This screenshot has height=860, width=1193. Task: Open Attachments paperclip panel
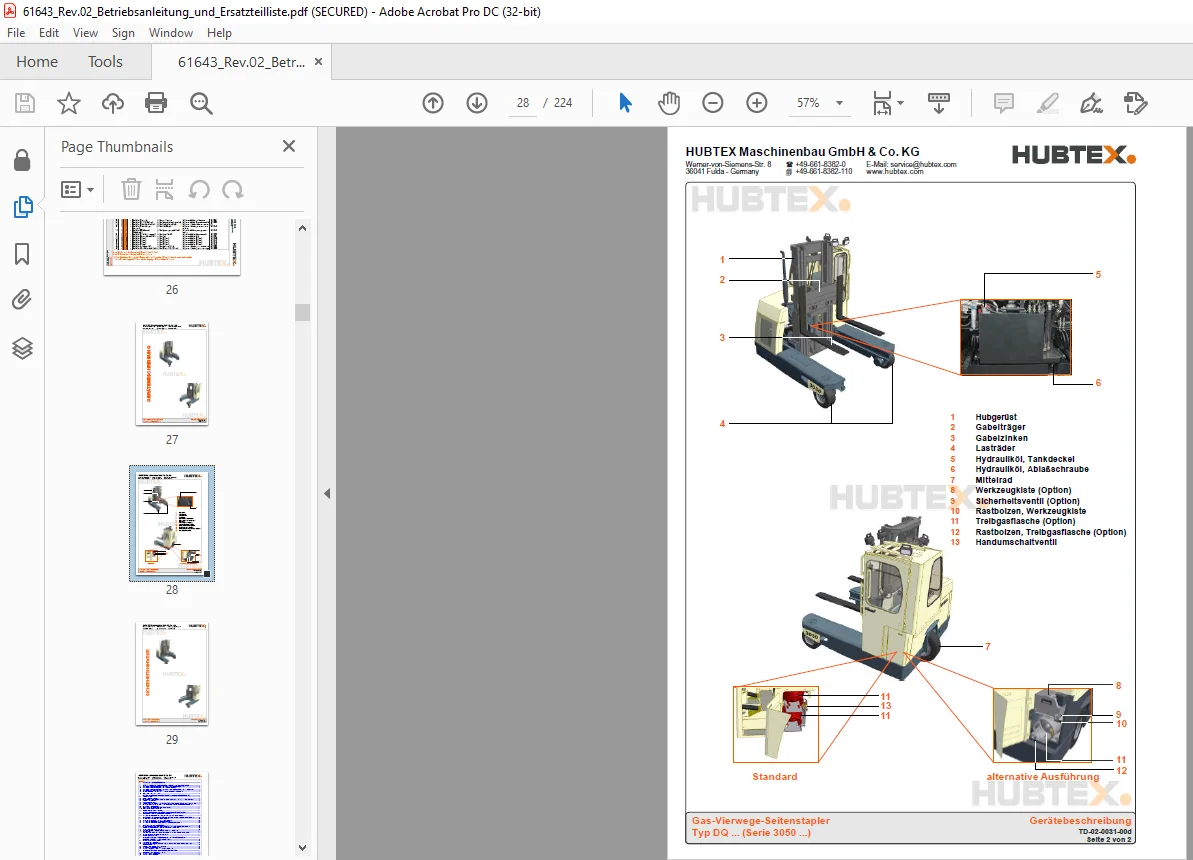pos(22,300)
